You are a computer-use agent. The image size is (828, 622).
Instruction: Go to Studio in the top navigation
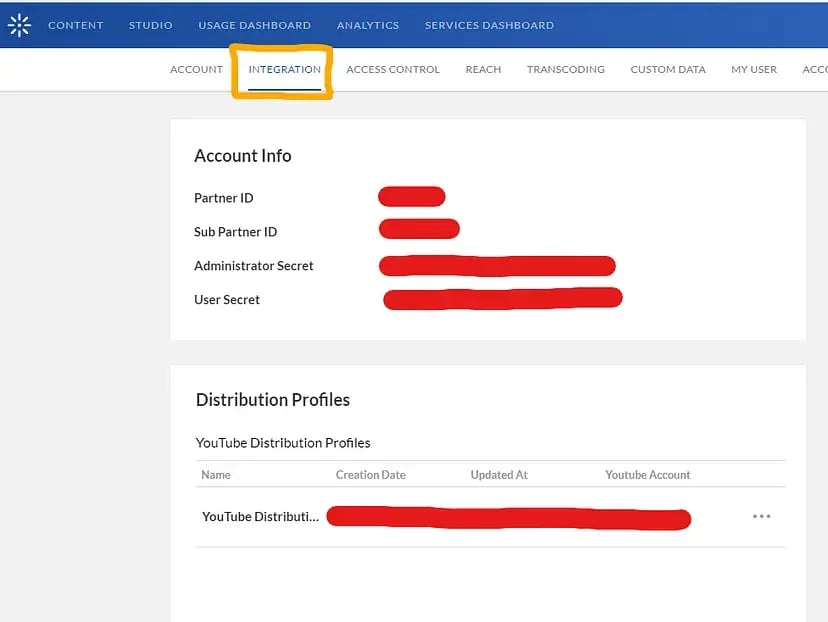click(x=151, y=25)
